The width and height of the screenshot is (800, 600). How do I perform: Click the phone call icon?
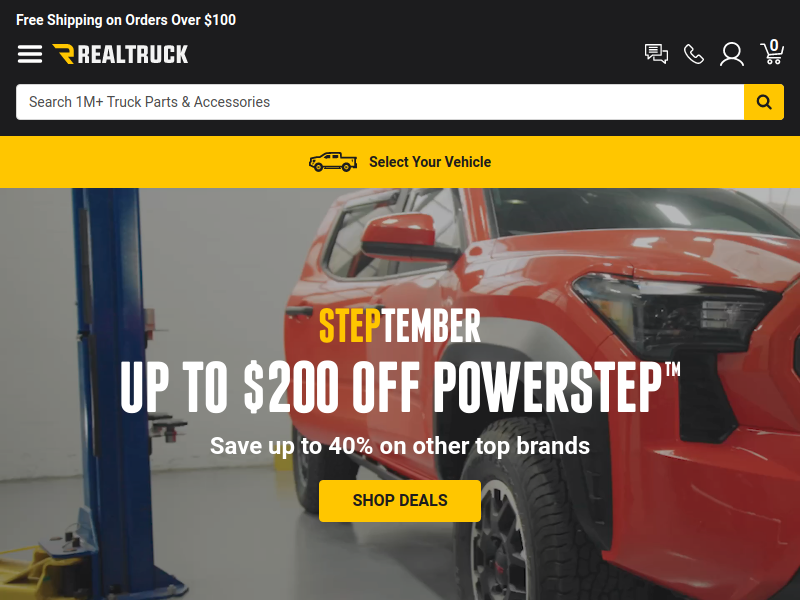(694, 54)
